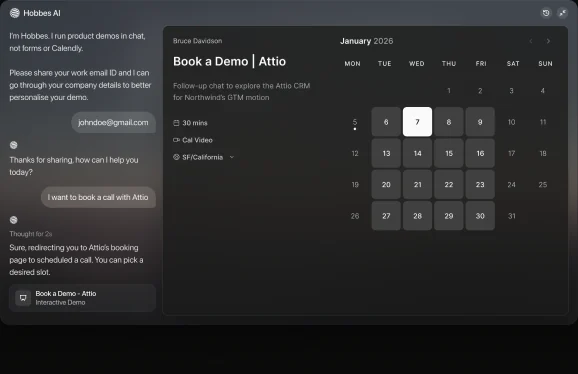The width and height of the screenshot is (578, 374).
Task: Click the video camera icon beside Cal Video
Action: tap(176, 140)
